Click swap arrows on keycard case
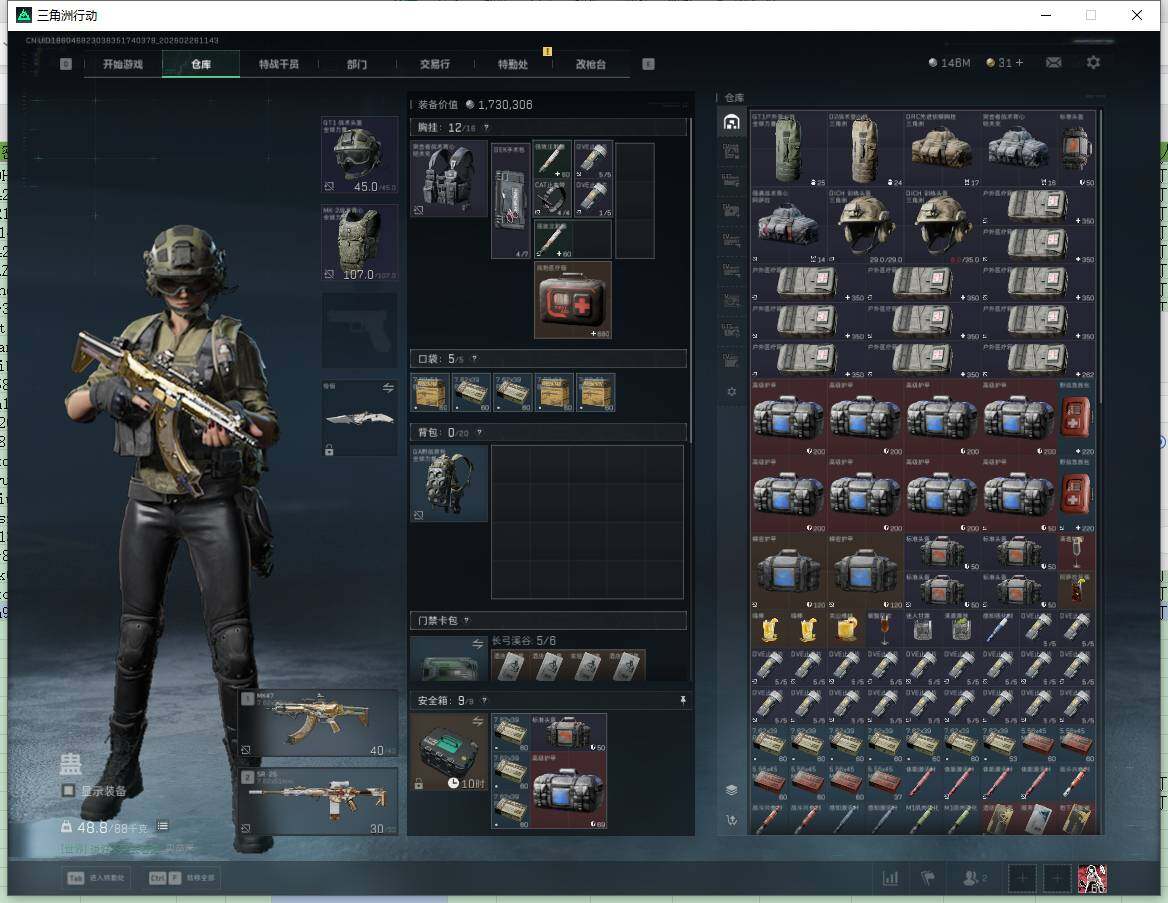 coord(477,644)
